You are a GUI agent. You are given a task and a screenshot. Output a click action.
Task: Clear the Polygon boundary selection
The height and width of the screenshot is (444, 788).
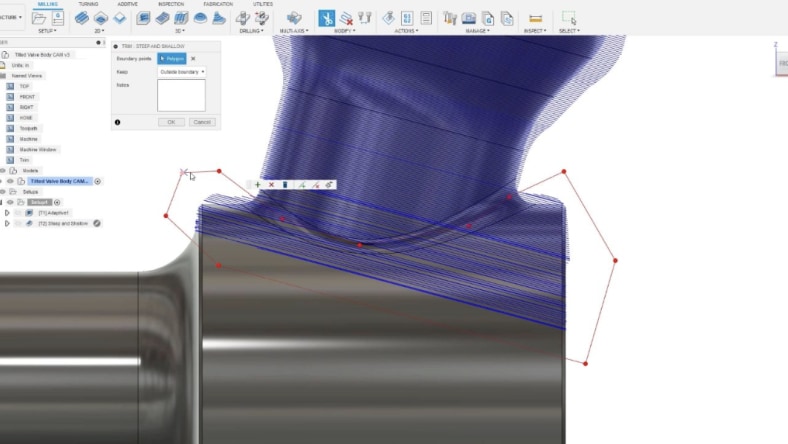193,59
